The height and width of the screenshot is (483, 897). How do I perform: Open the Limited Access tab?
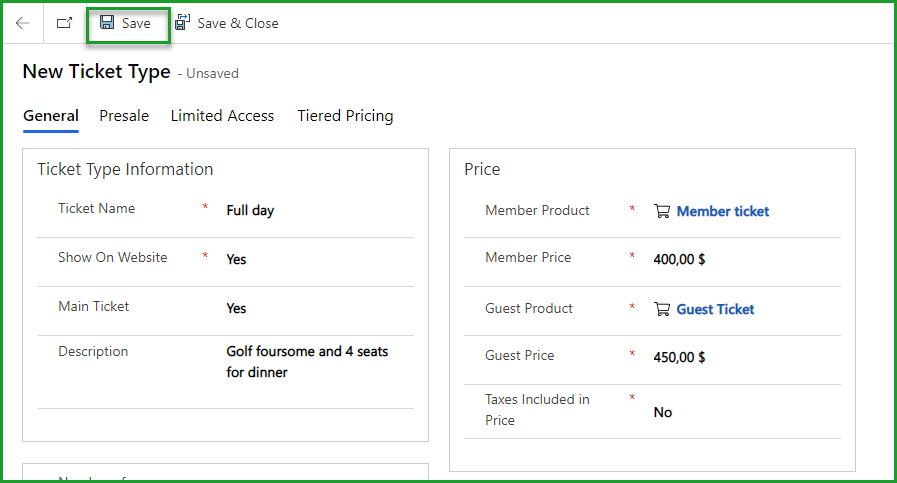(222, 116)
